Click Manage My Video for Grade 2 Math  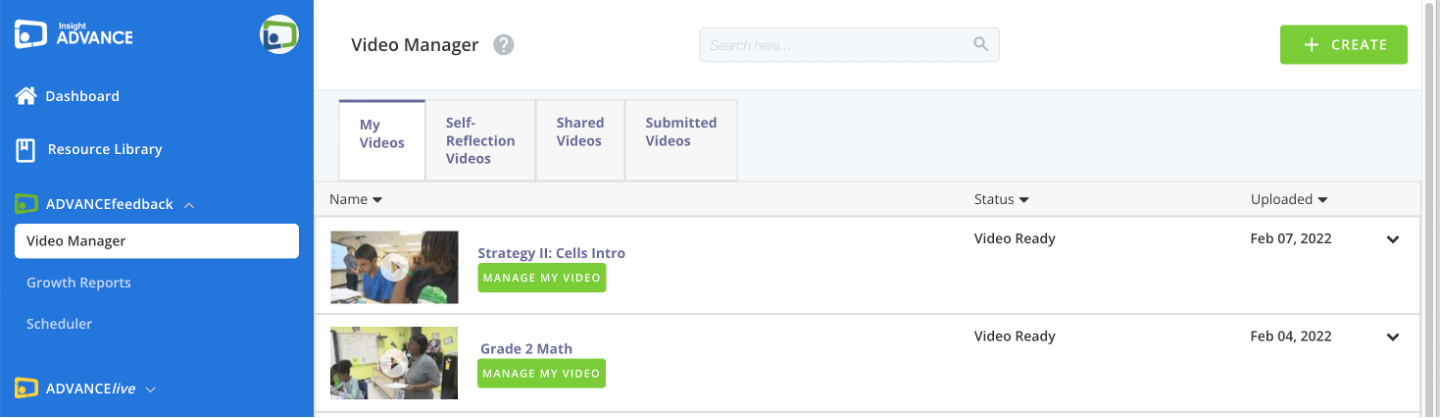541,373
